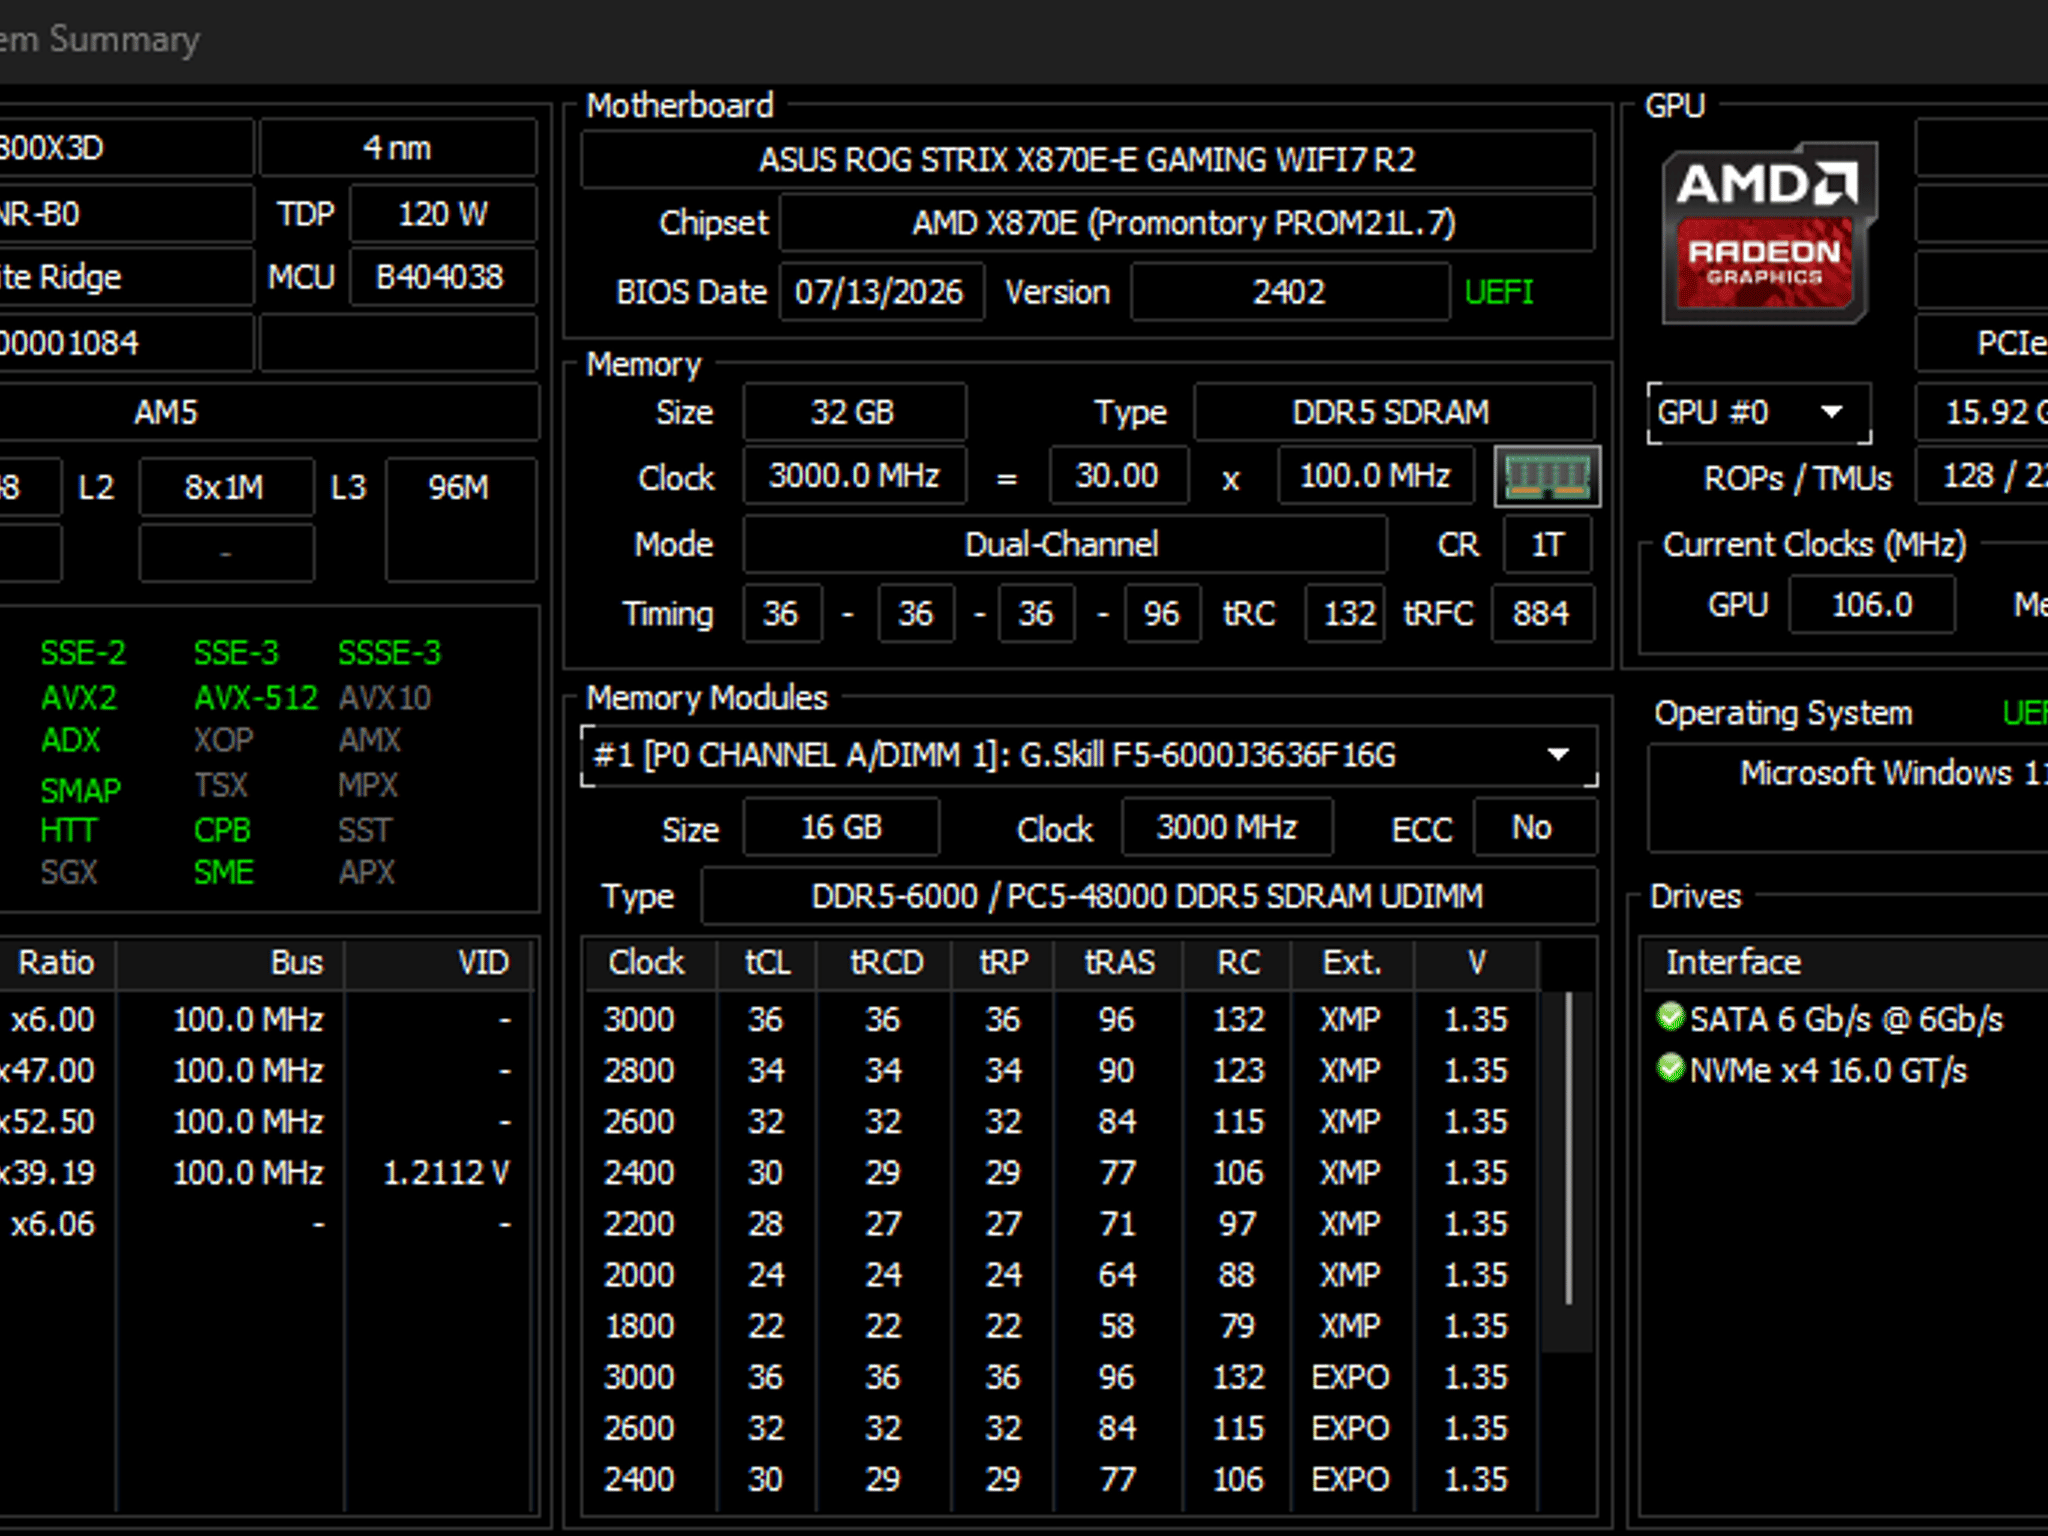The image size is (2048, 1536).
Task: Click the Ext. column header
Action: (1352, 962)
